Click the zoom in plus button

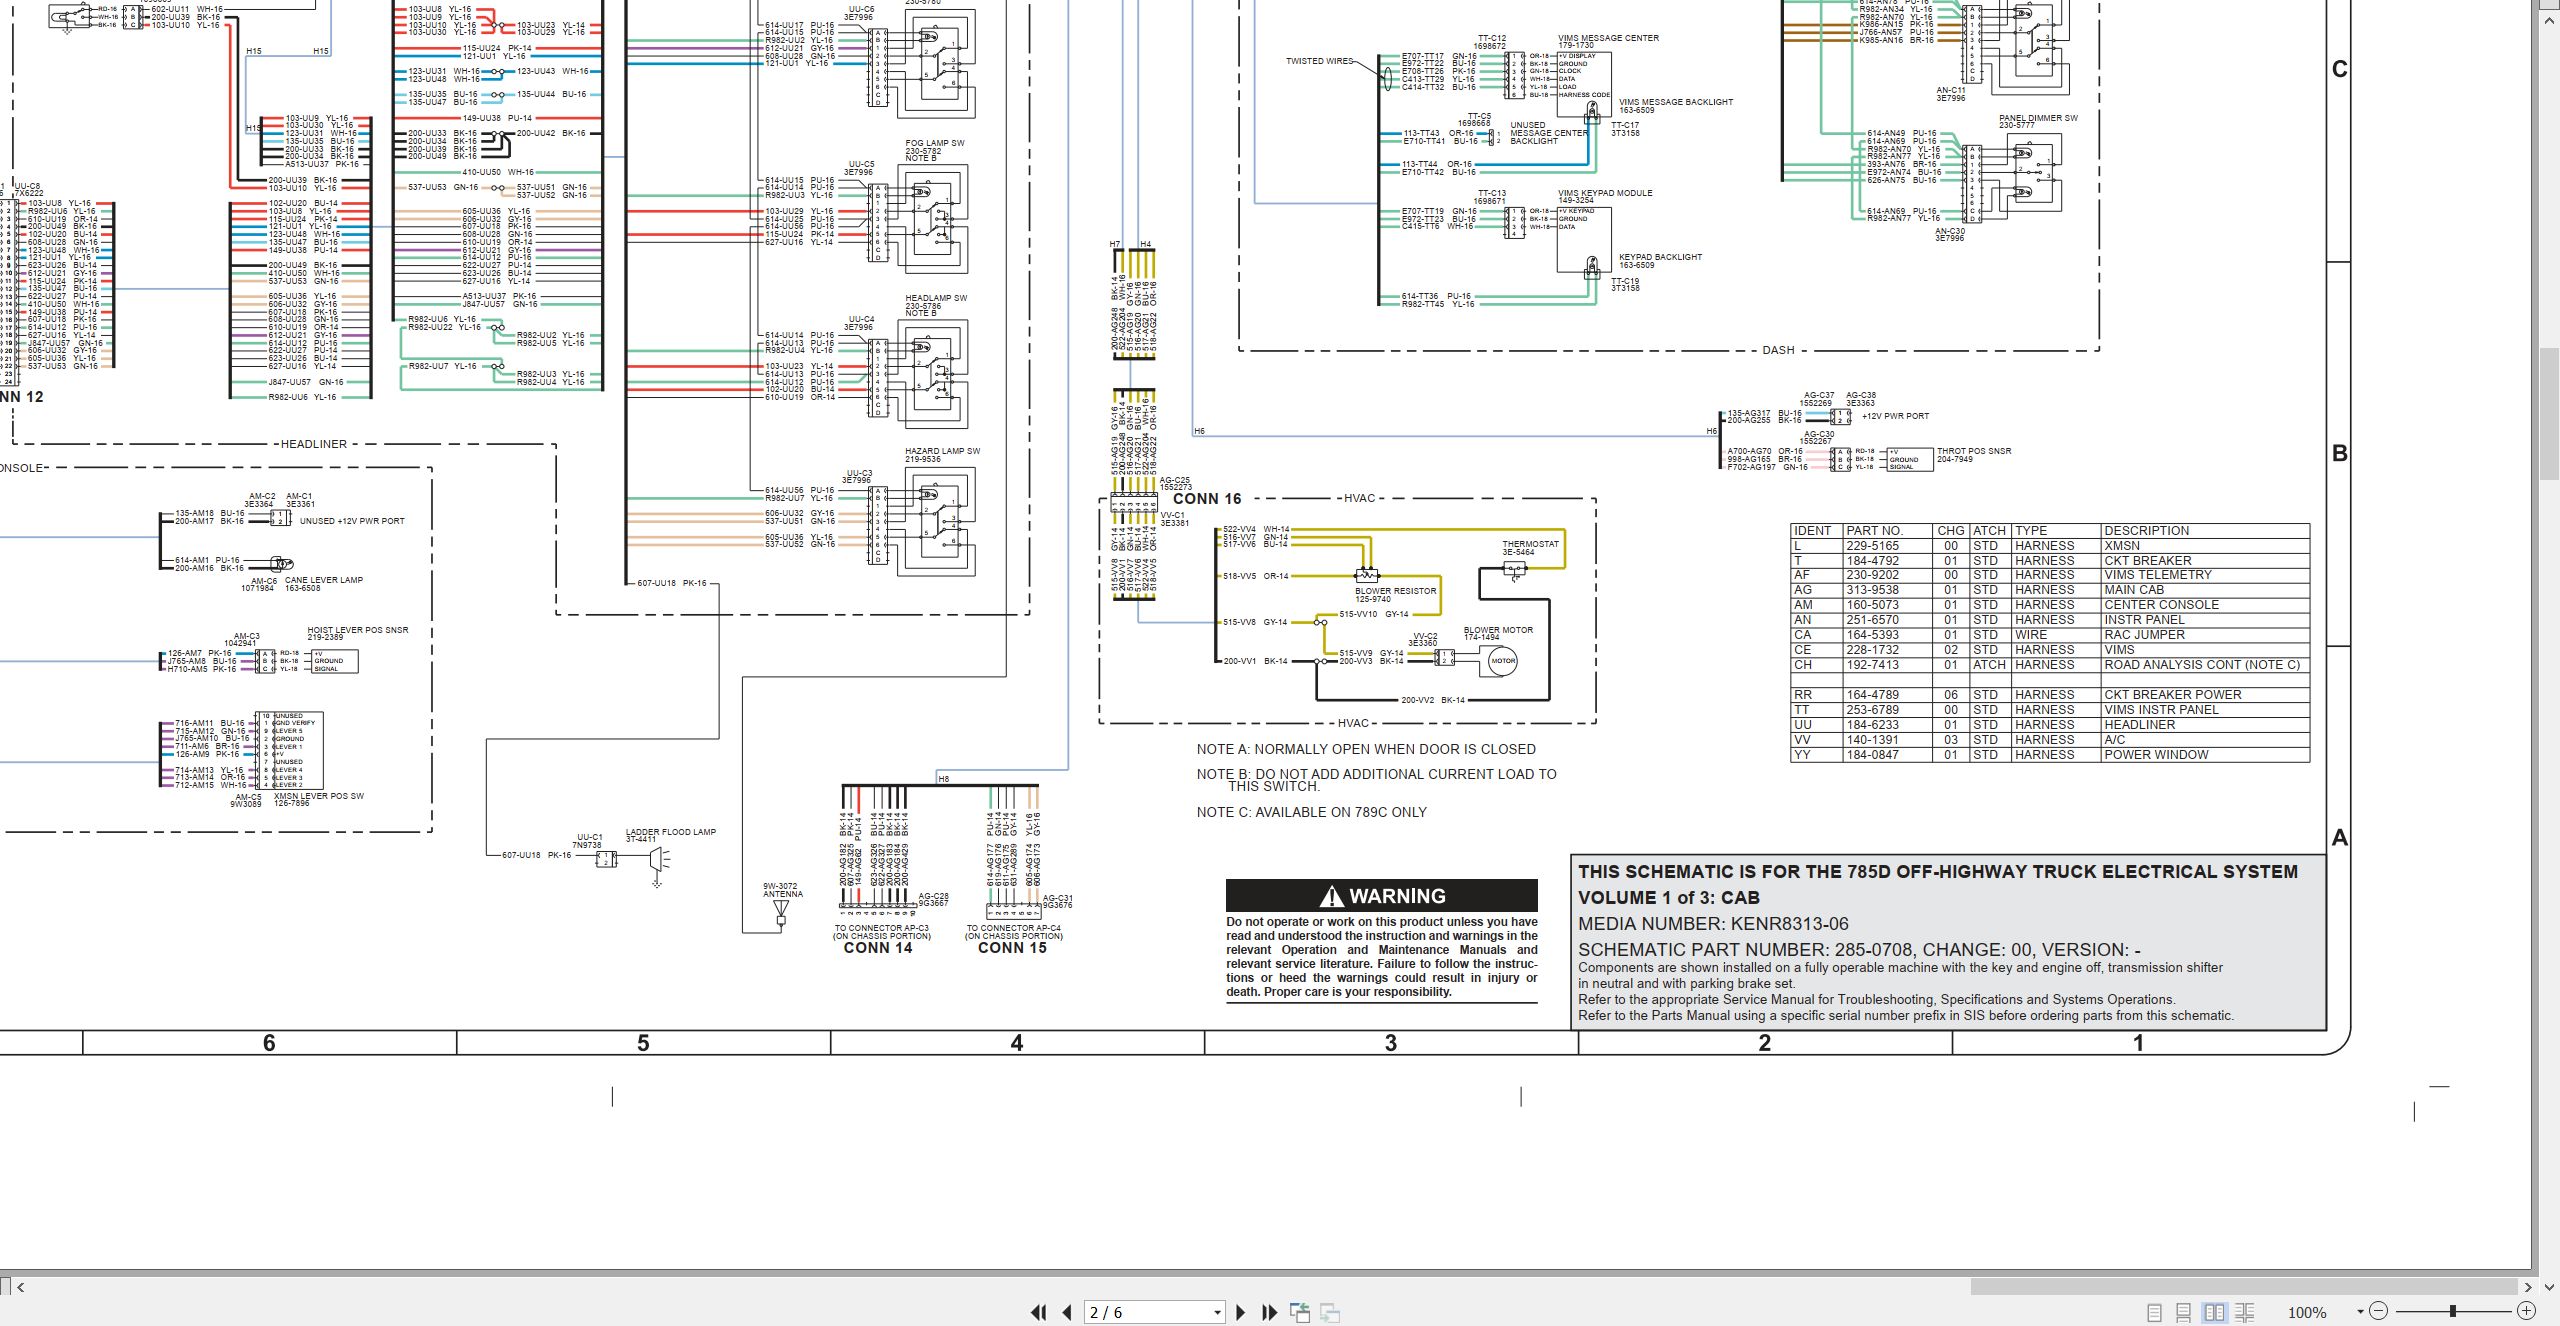2526,1311
